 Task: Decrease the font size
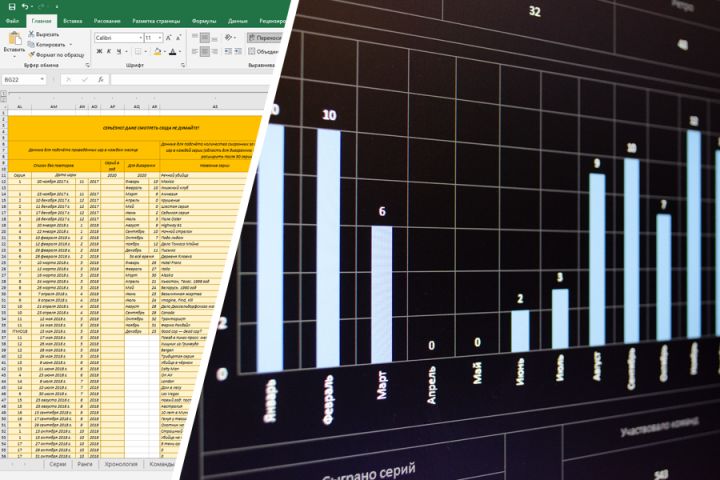(179, 38)
